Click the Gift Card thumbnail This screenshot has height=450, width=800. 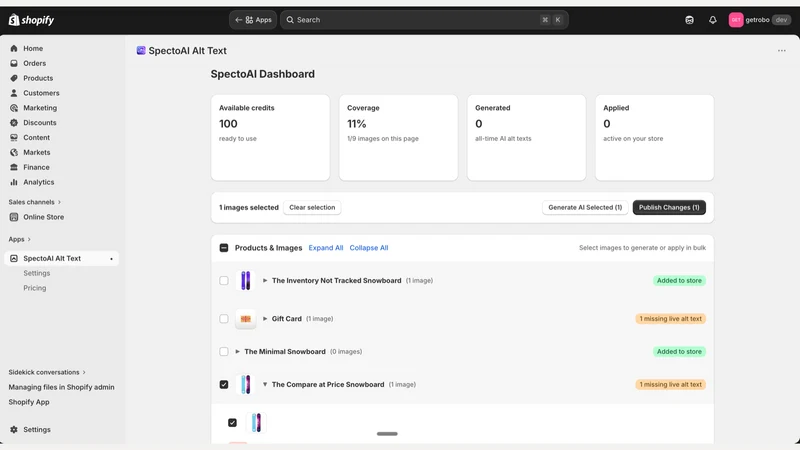point(245,318)
